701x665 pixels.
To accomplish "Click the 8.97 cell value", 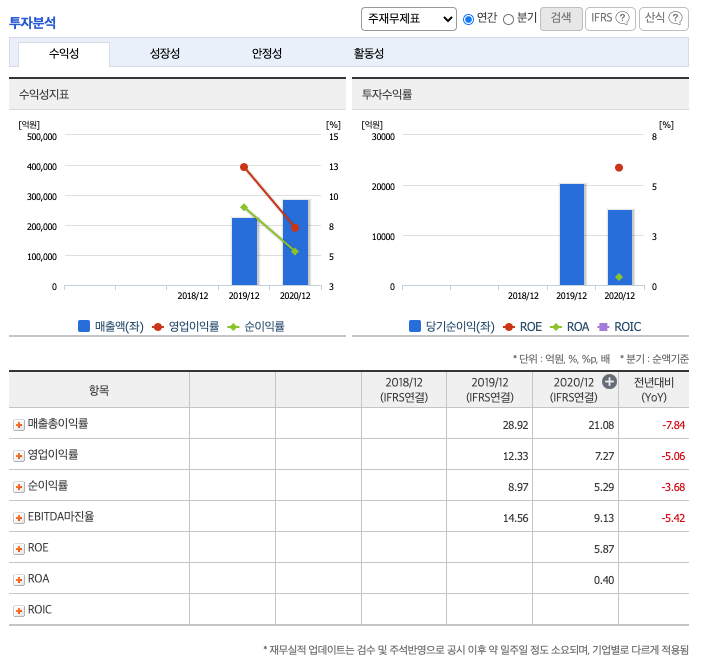I will point(518,487).
